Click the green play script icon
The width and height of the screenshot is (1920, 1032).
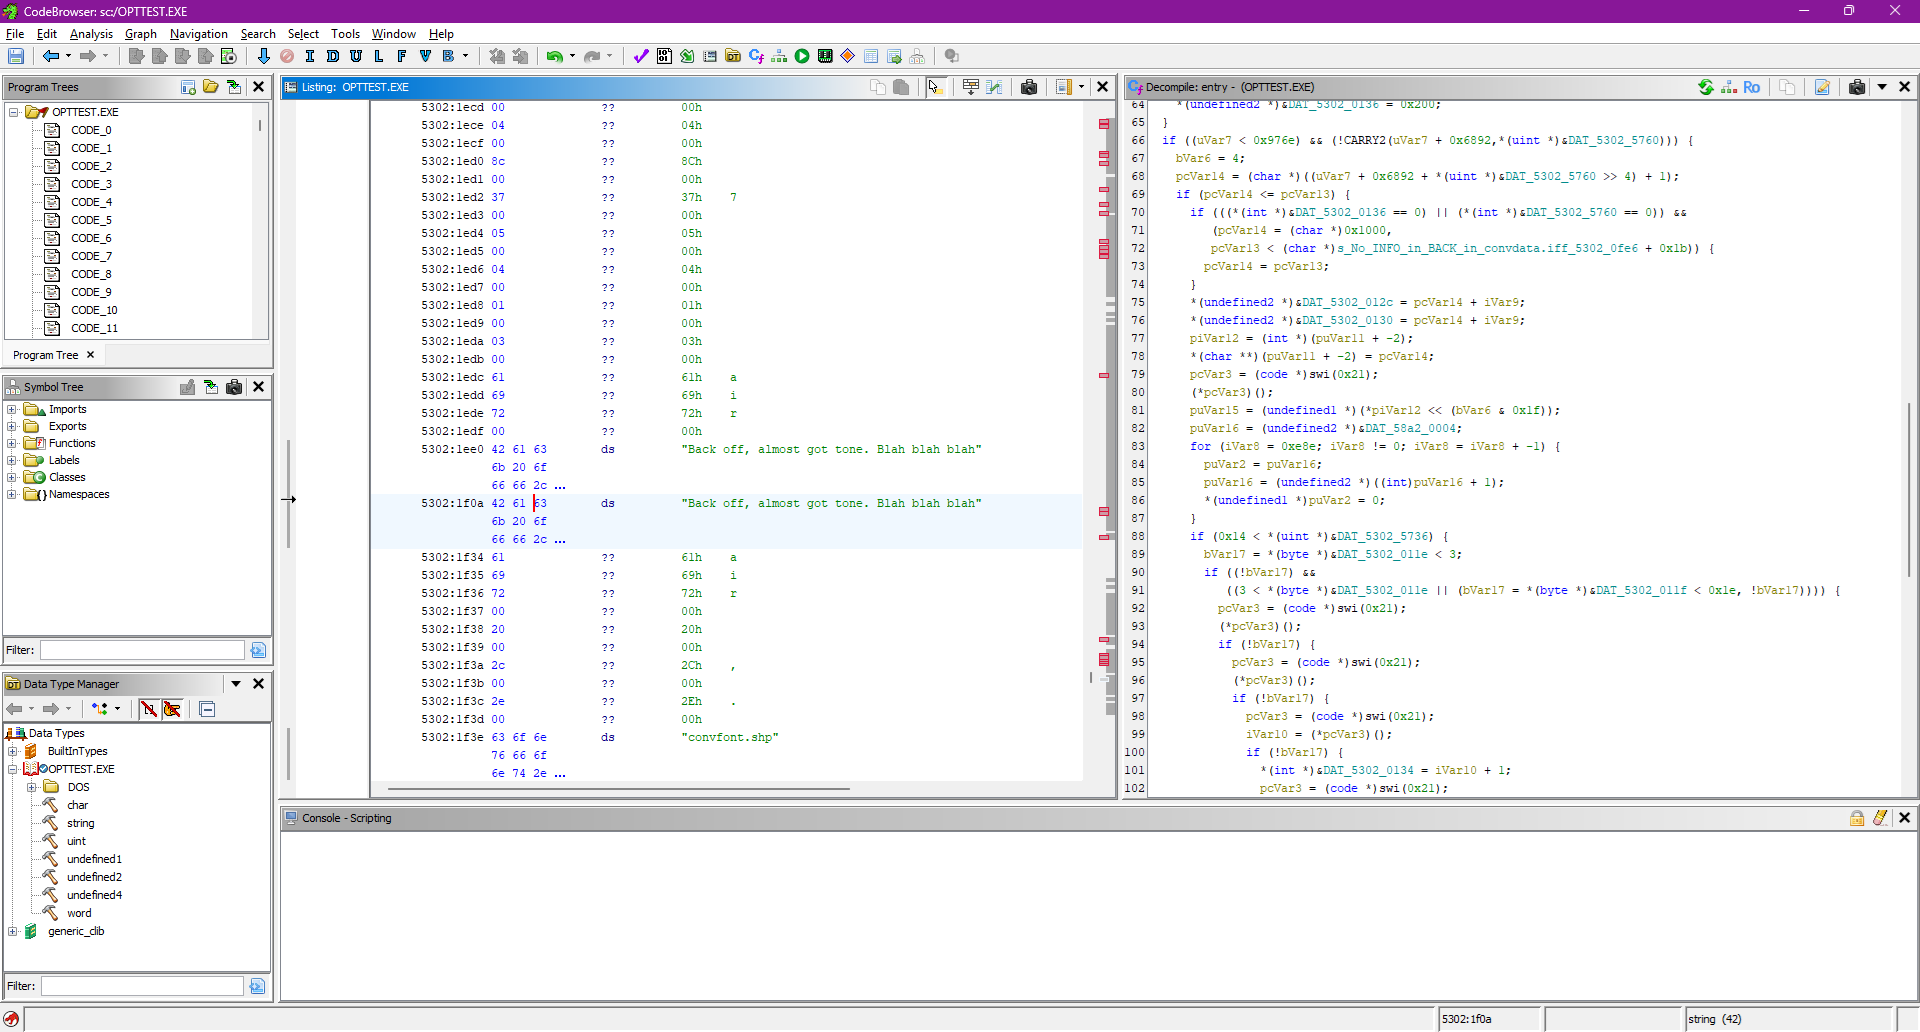pos(802,56)
